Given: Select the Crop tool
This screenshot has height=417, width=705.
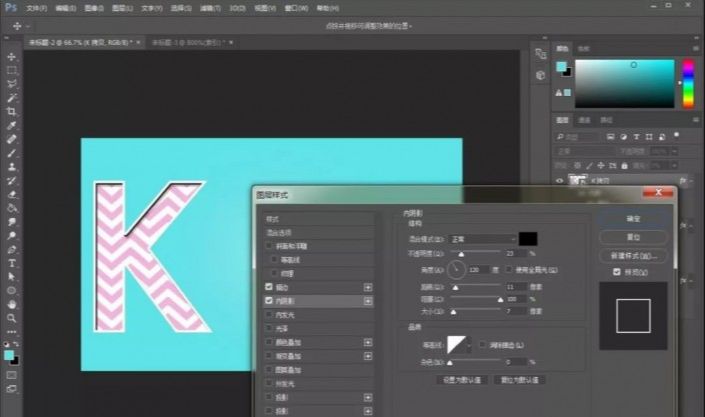Looking at the screenshot, I should coord(12,111).
